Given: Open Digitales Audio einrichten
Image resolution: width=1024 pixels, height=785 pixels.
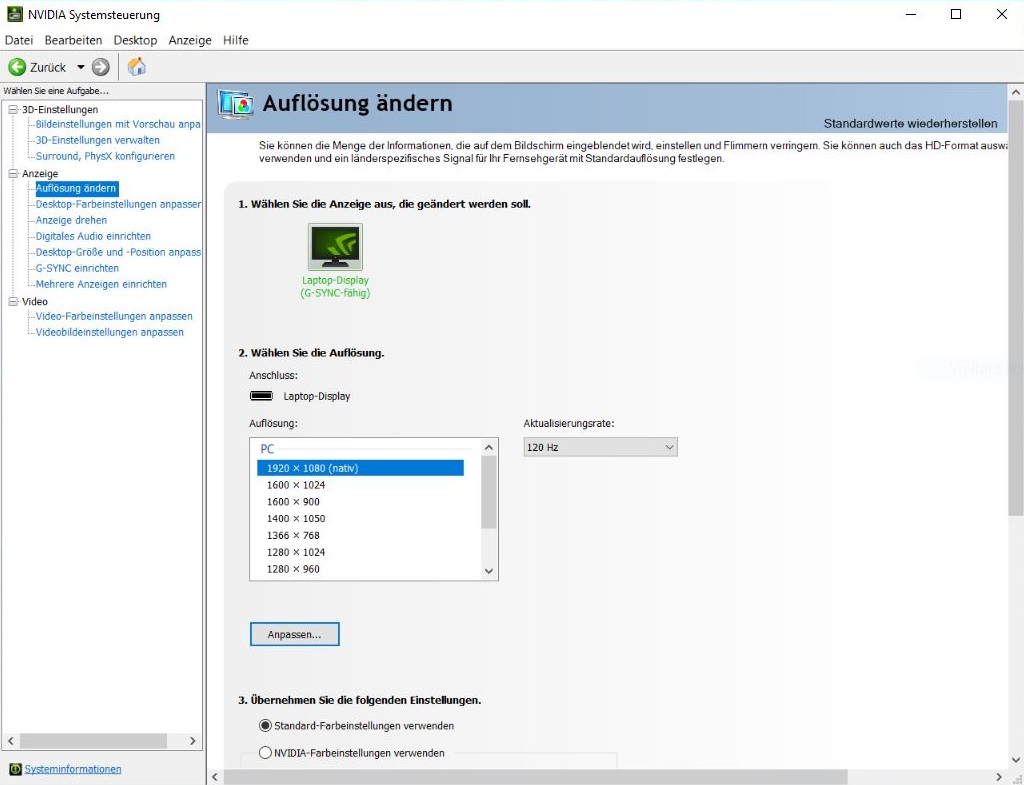Looking at the screenshot, I should tap(93, 236).
